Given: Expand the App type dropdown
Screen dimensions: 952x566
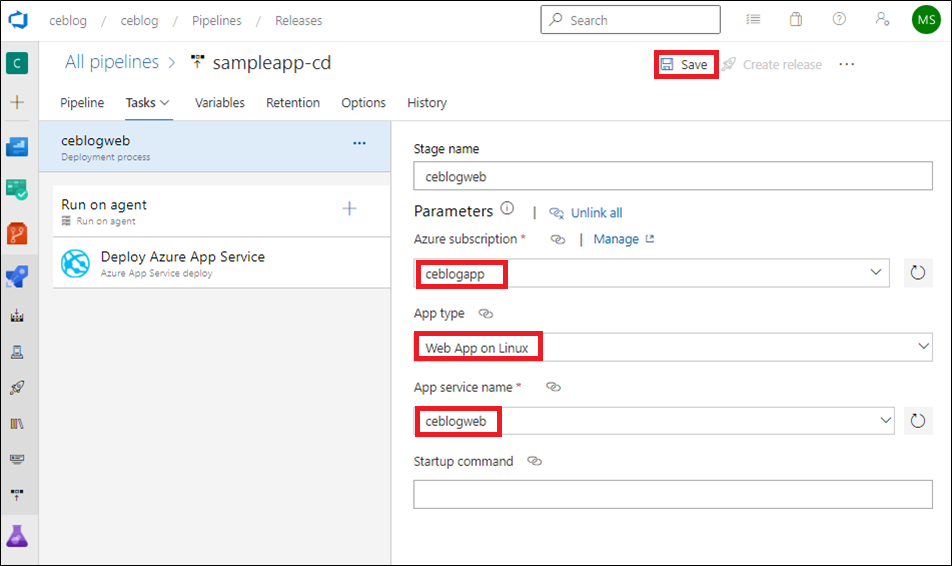Looking at the screenshot, I should [x=923, y=346].
